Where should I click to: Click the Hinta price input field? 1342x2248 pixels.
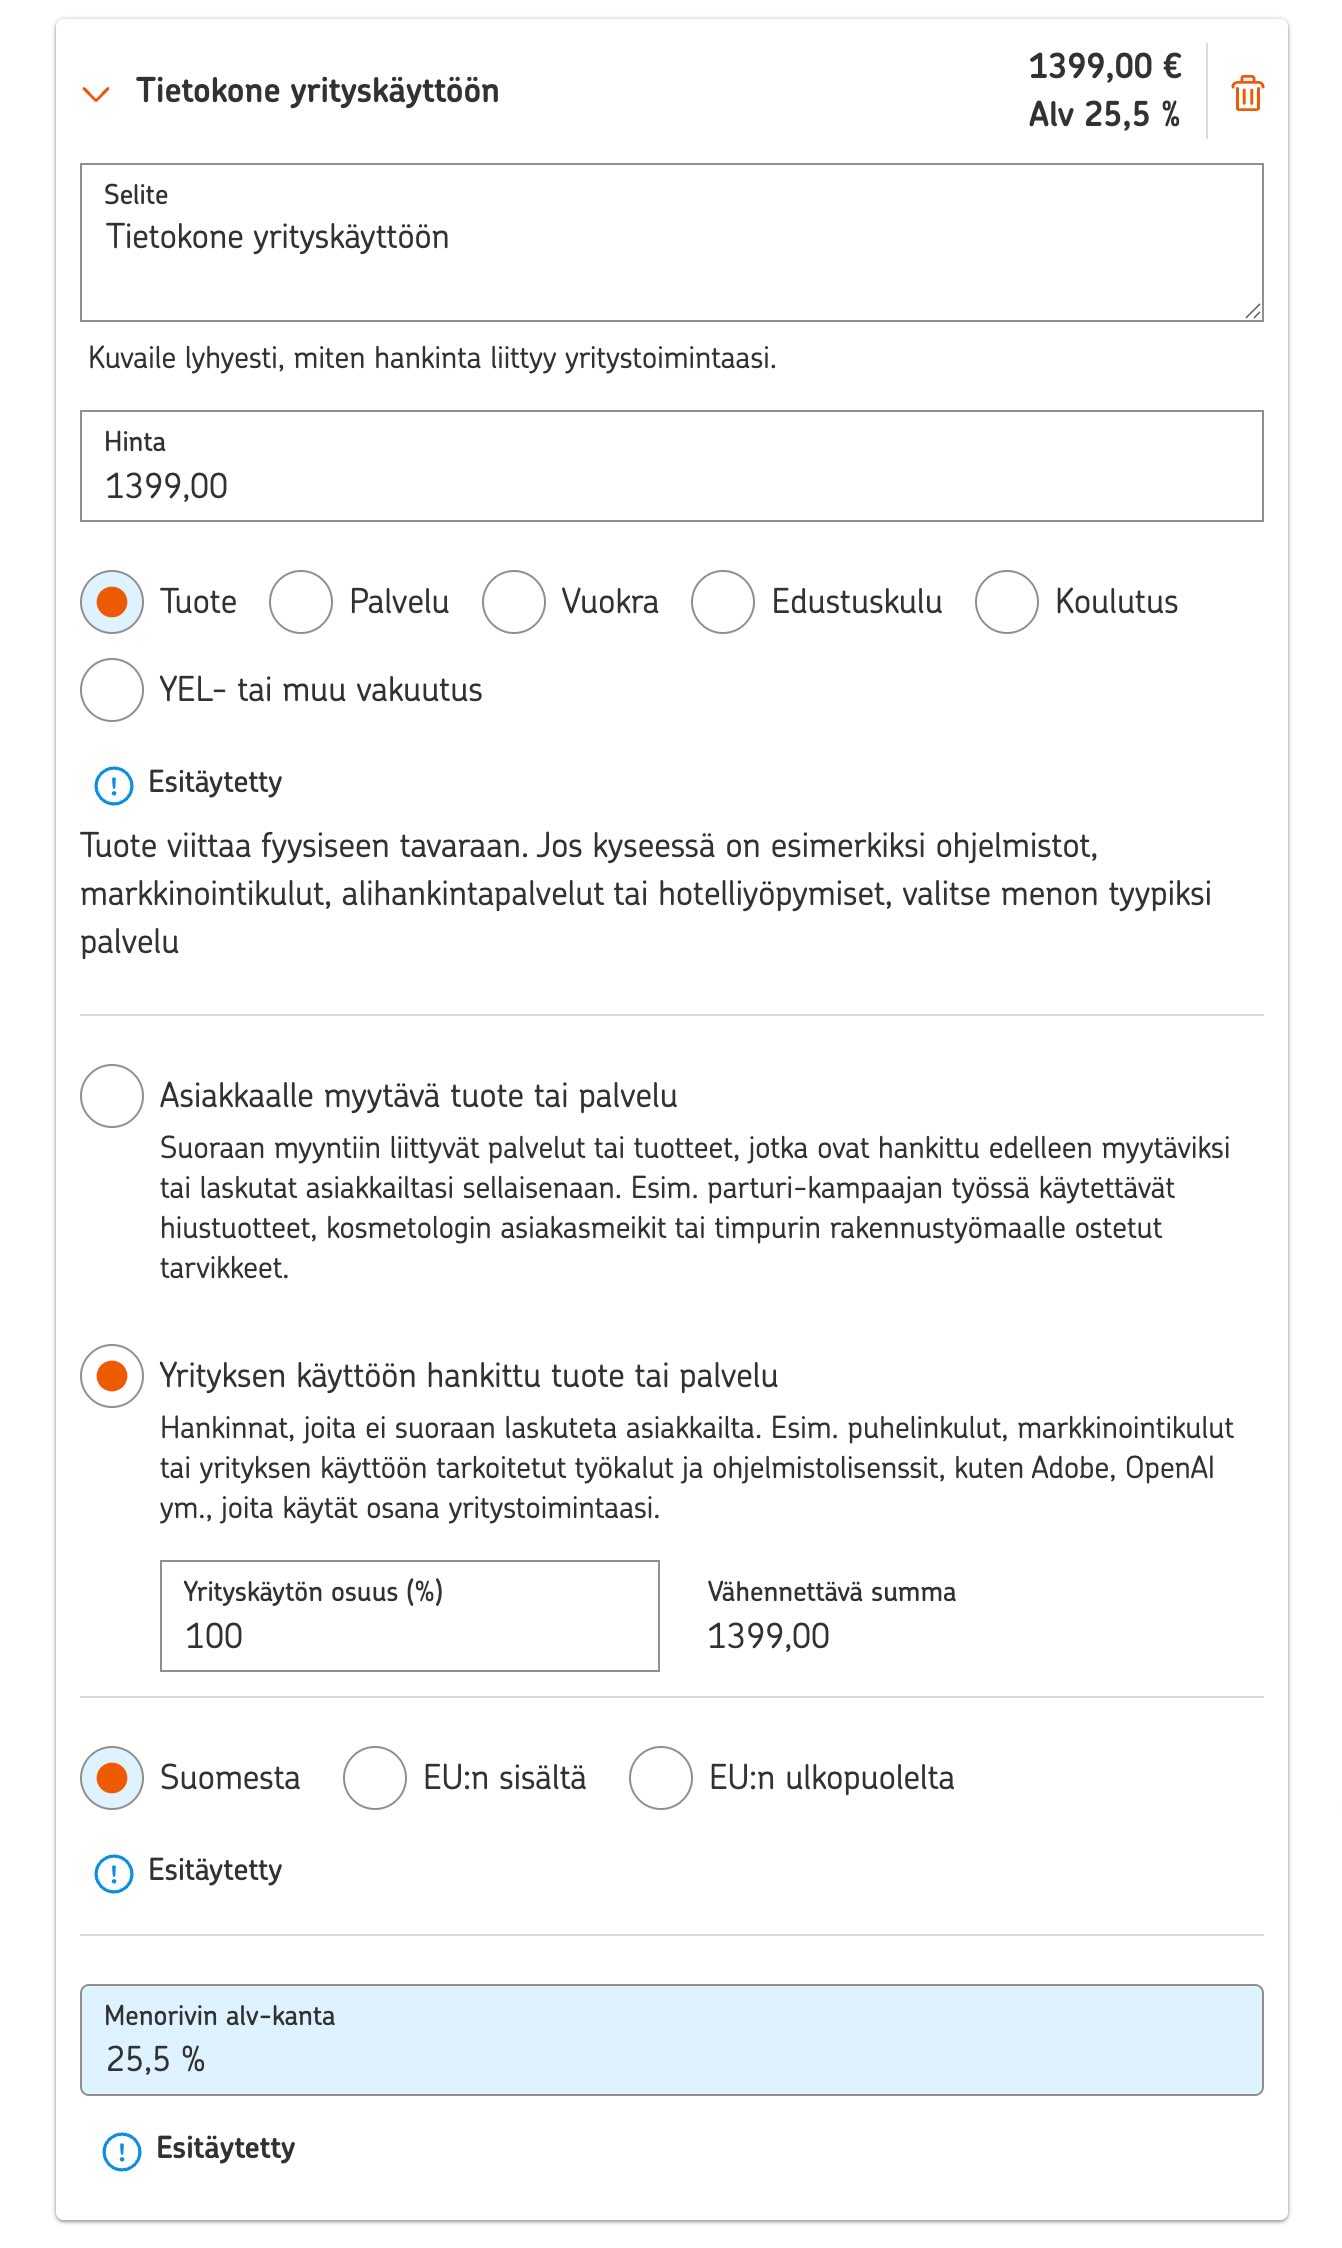671,466
